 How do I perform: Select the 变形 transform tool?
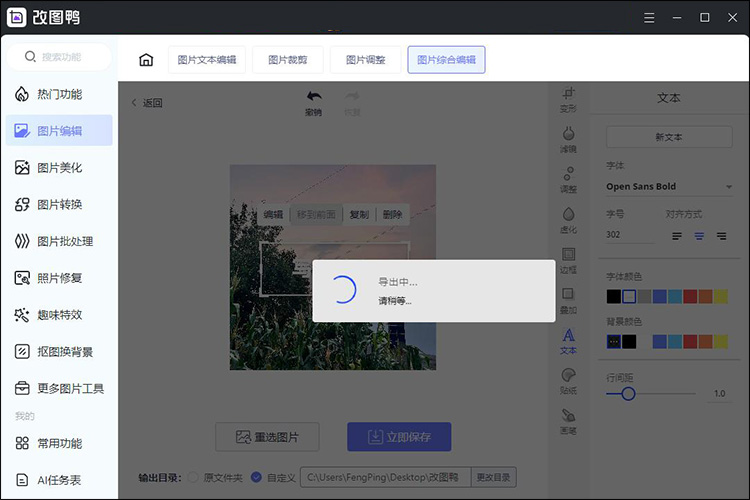point(568,99)
